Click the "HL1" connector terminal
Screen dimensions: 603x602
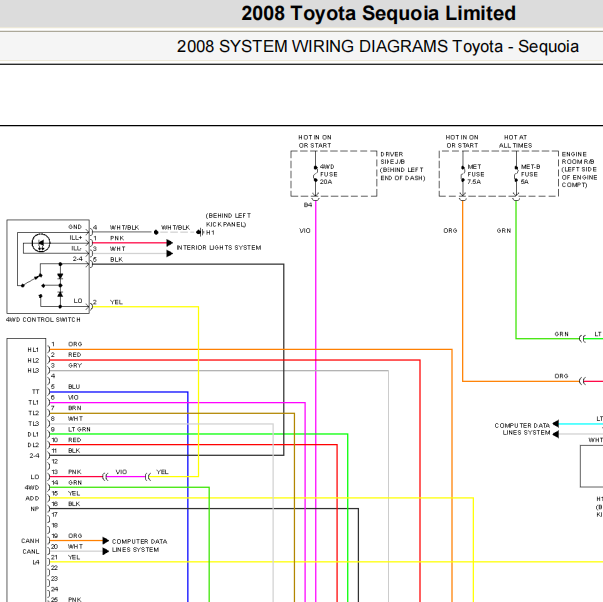point(33,350)
